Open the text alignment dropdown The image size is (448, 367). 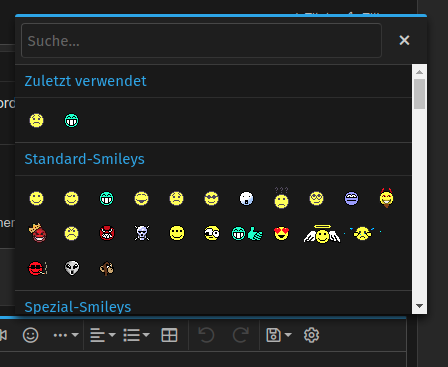[103, 335]
